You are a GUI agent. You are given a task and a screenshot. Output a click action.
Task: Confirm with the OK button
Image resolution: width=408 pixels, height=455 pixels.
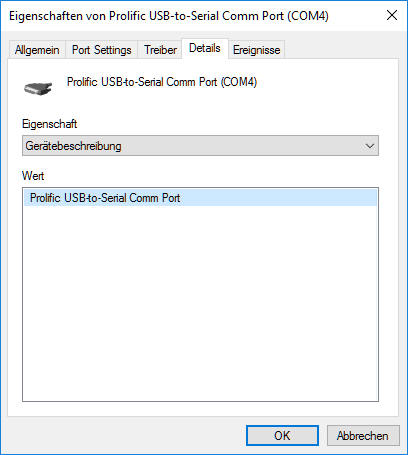coord(282,435)
